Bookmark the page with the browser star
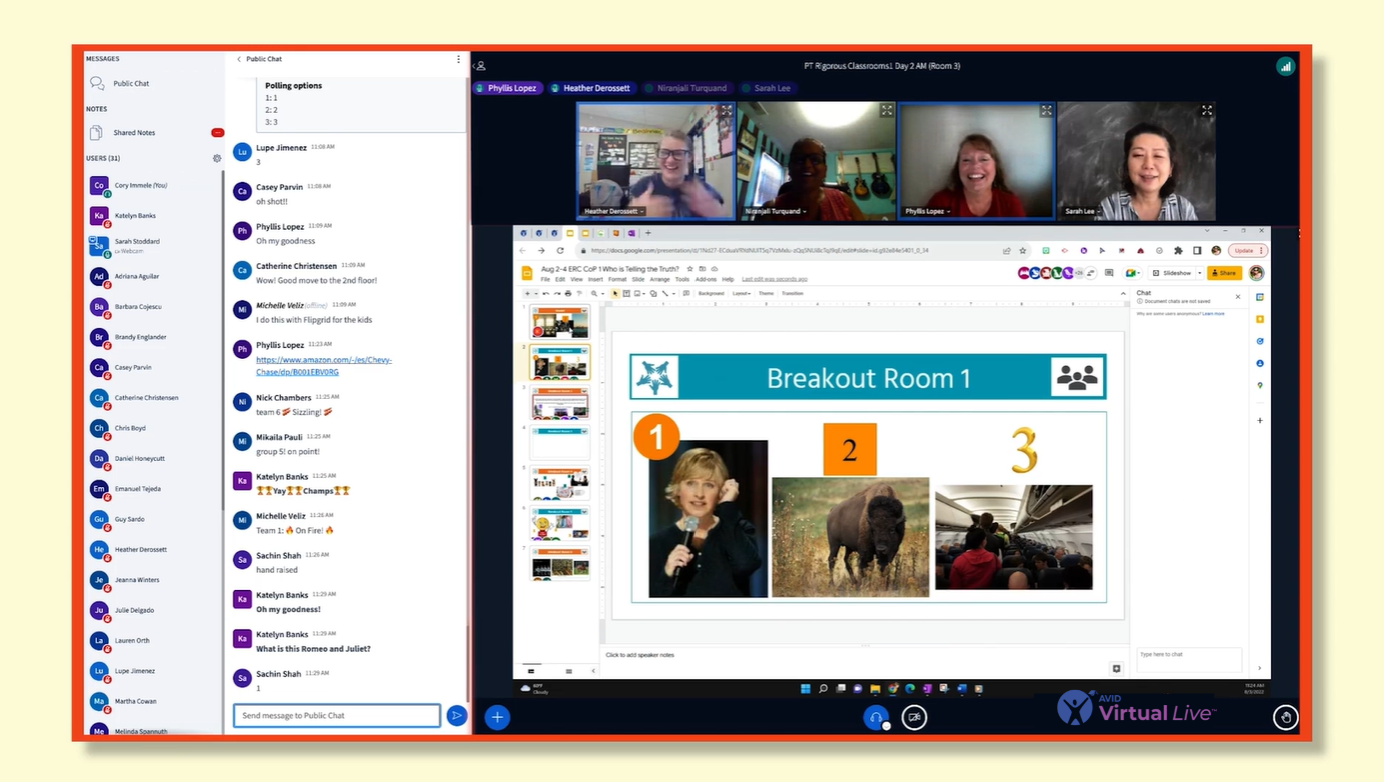This screenshot has height=782, width=1384. point(1023,250)
